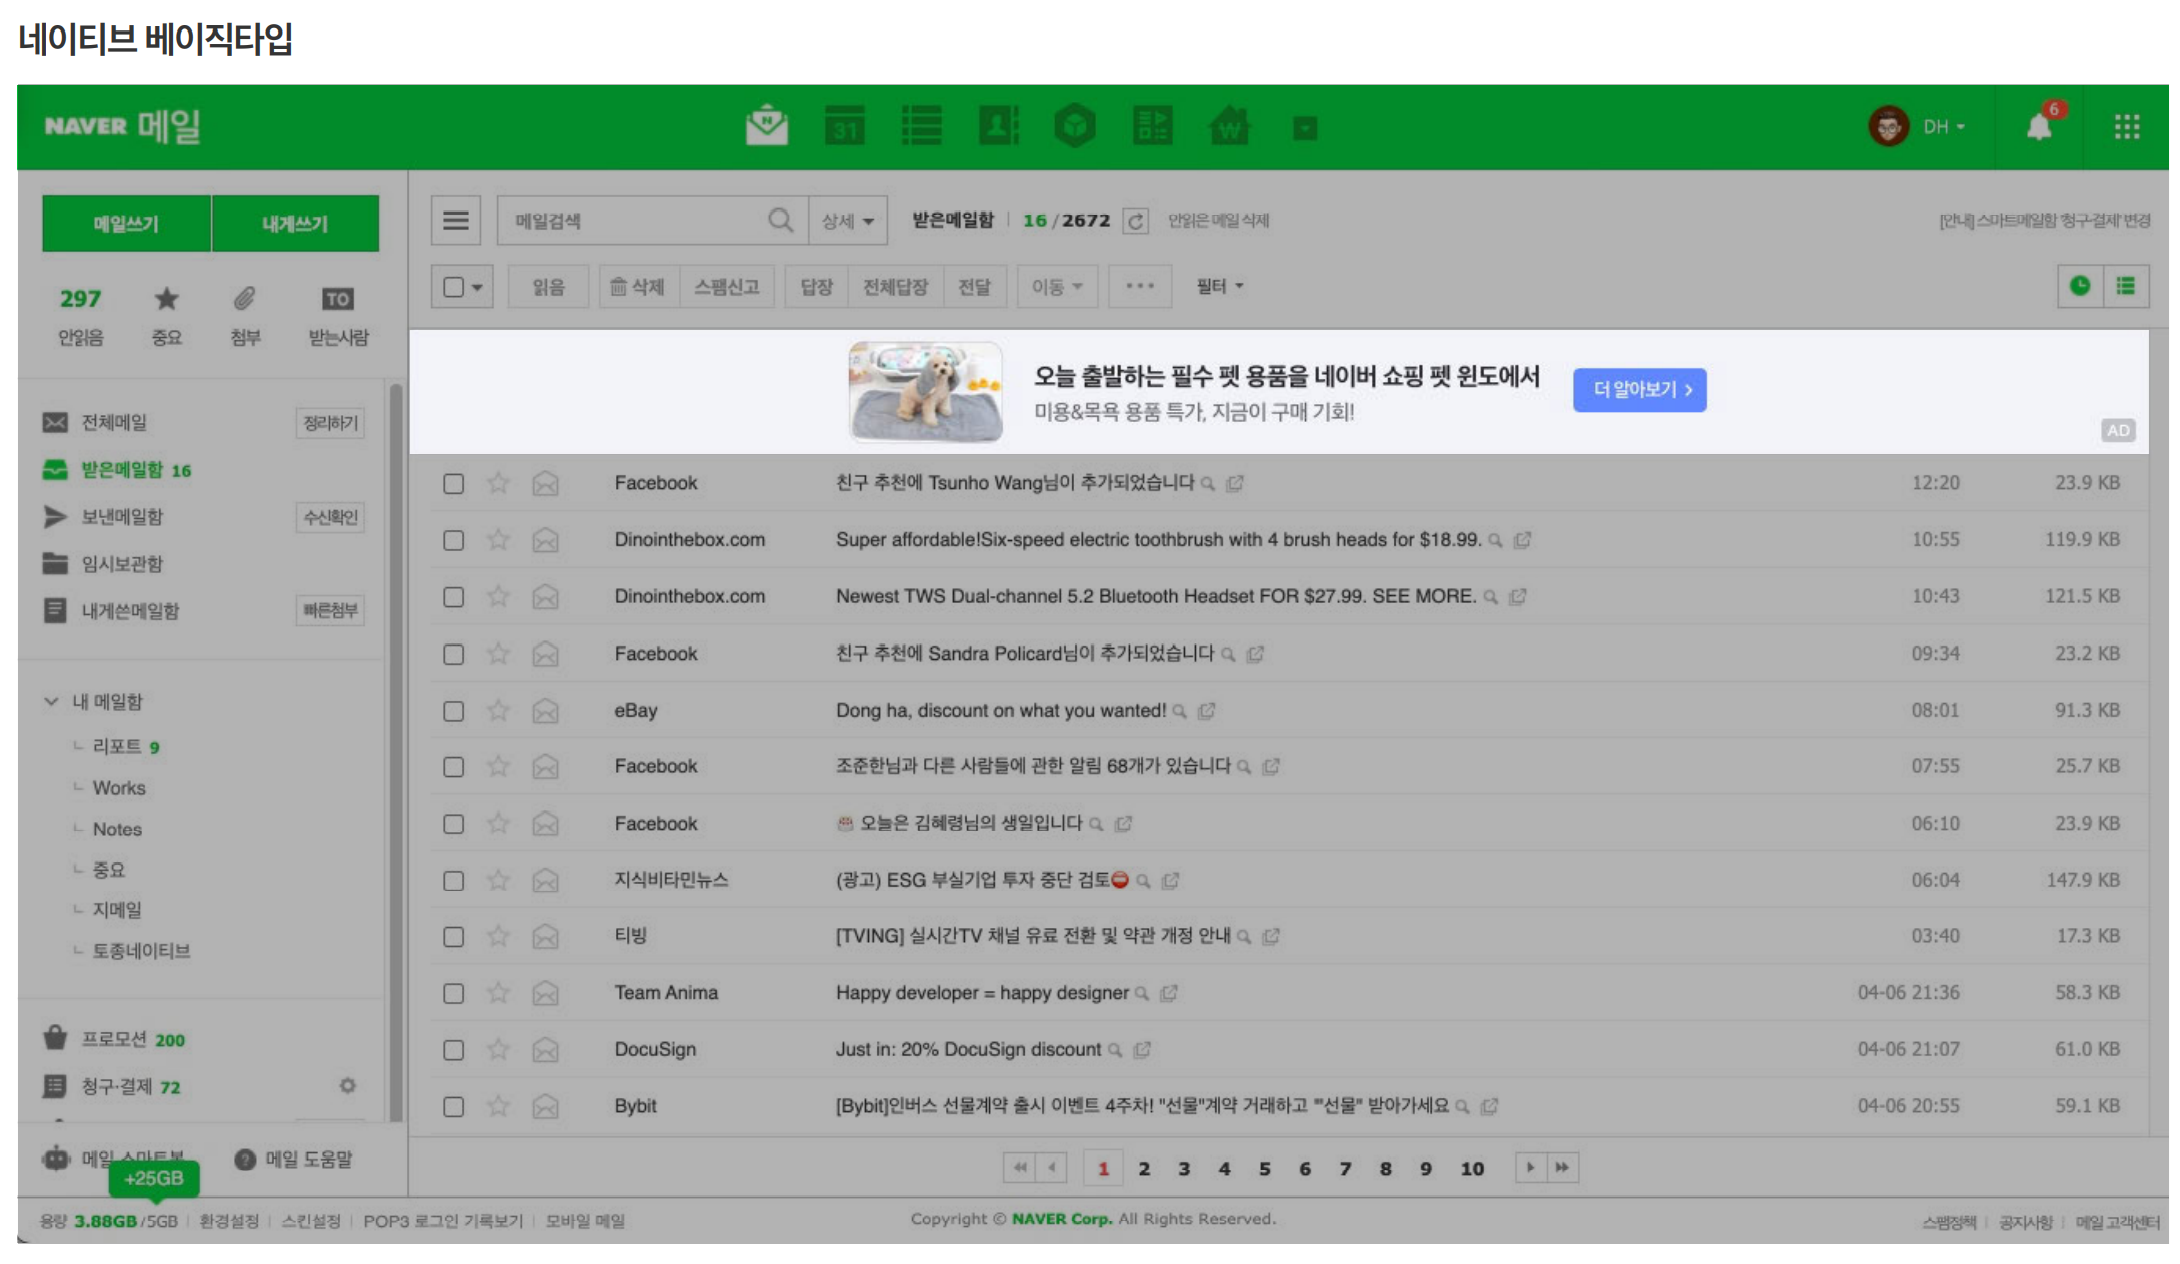Select the 지식비타민뉴스 email checkbox
The image size is (2180, 1264).
(x=454, y=881)
